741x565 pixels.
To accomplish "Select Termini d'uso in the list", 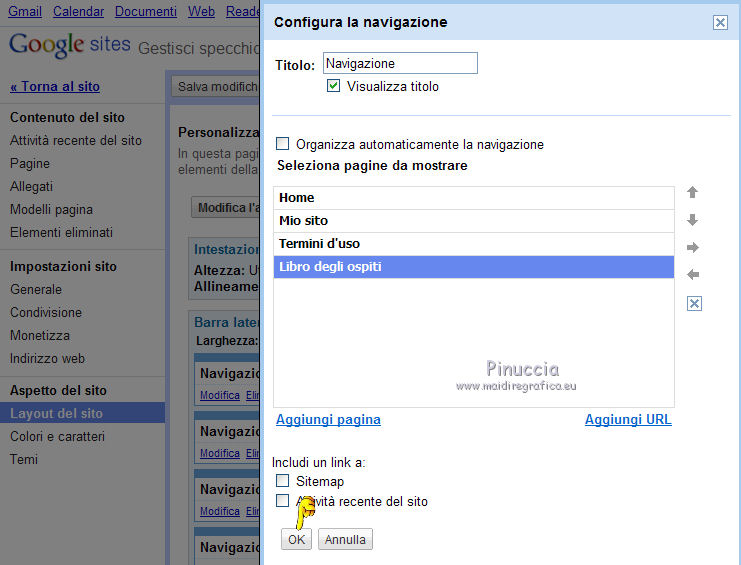I will click(473, 244).
